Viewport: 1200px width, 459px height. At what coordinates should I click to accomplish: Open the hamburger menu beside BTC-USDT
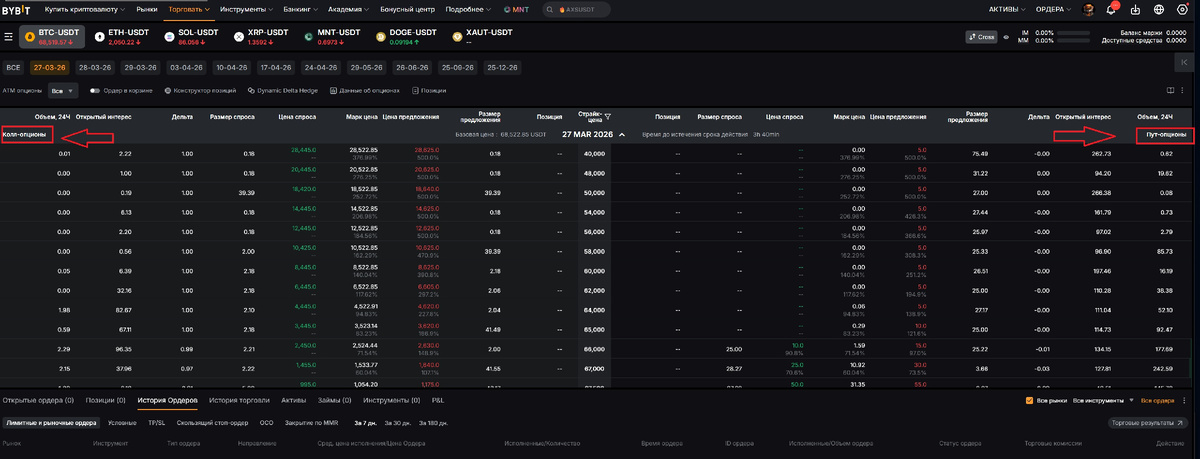pyautogui.click(x=8, y=36)
